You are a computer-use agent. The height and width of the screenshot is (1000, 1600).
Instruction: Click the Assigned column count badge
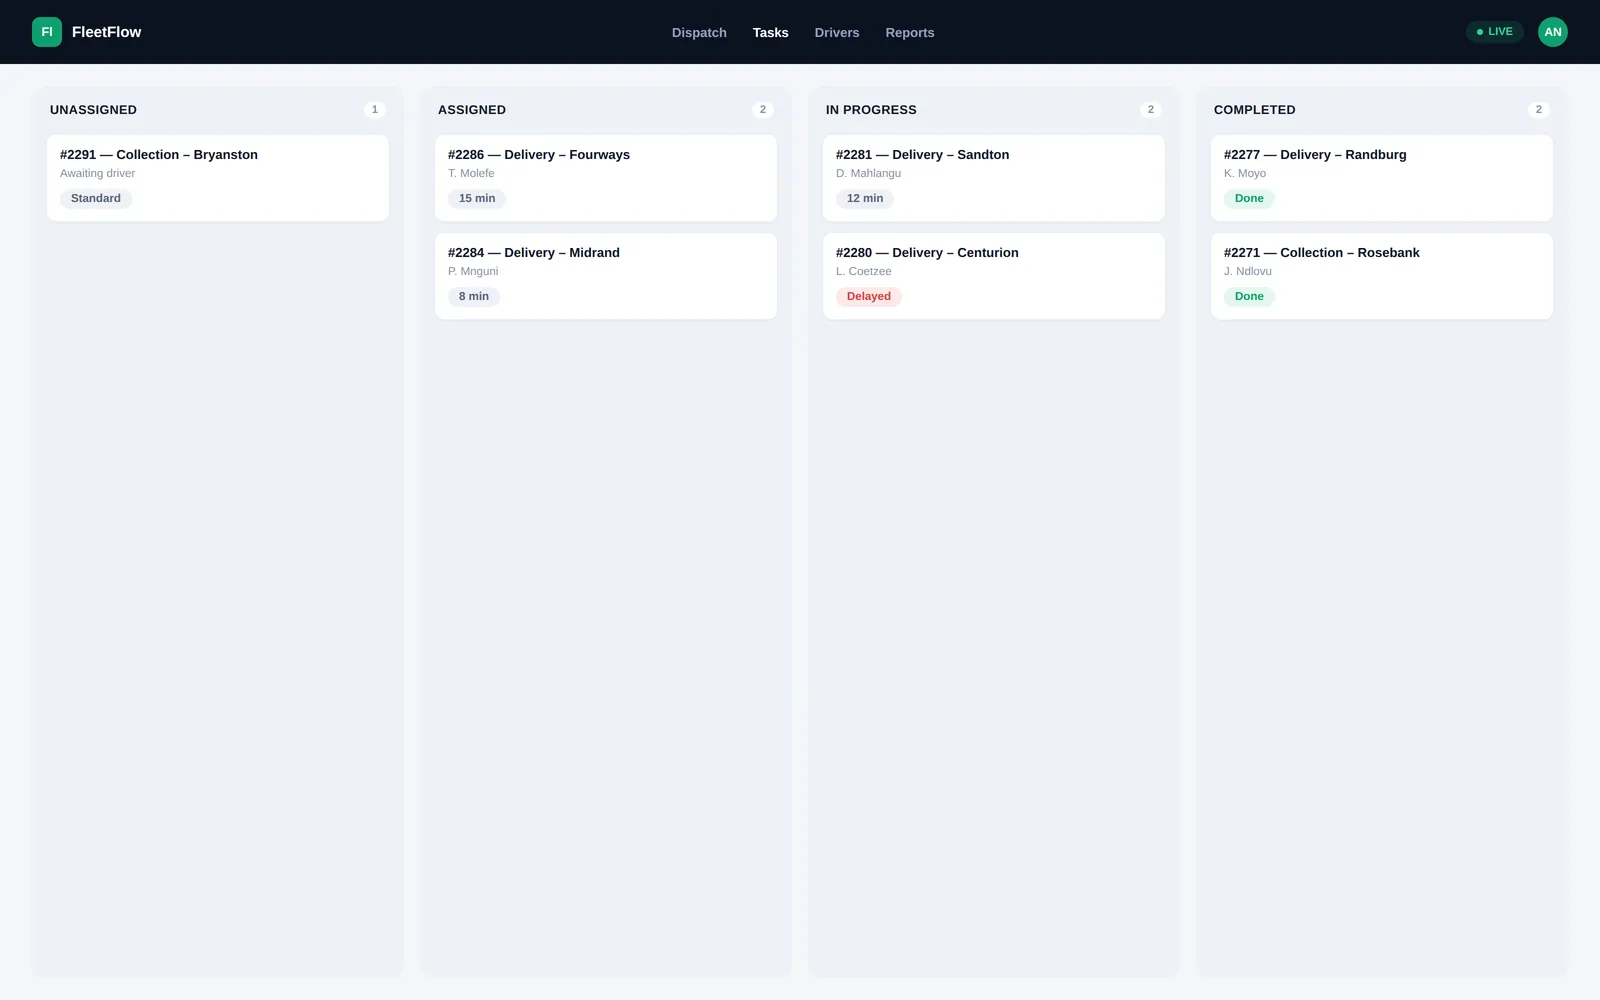pyautogui.click(x=763, y=110)
